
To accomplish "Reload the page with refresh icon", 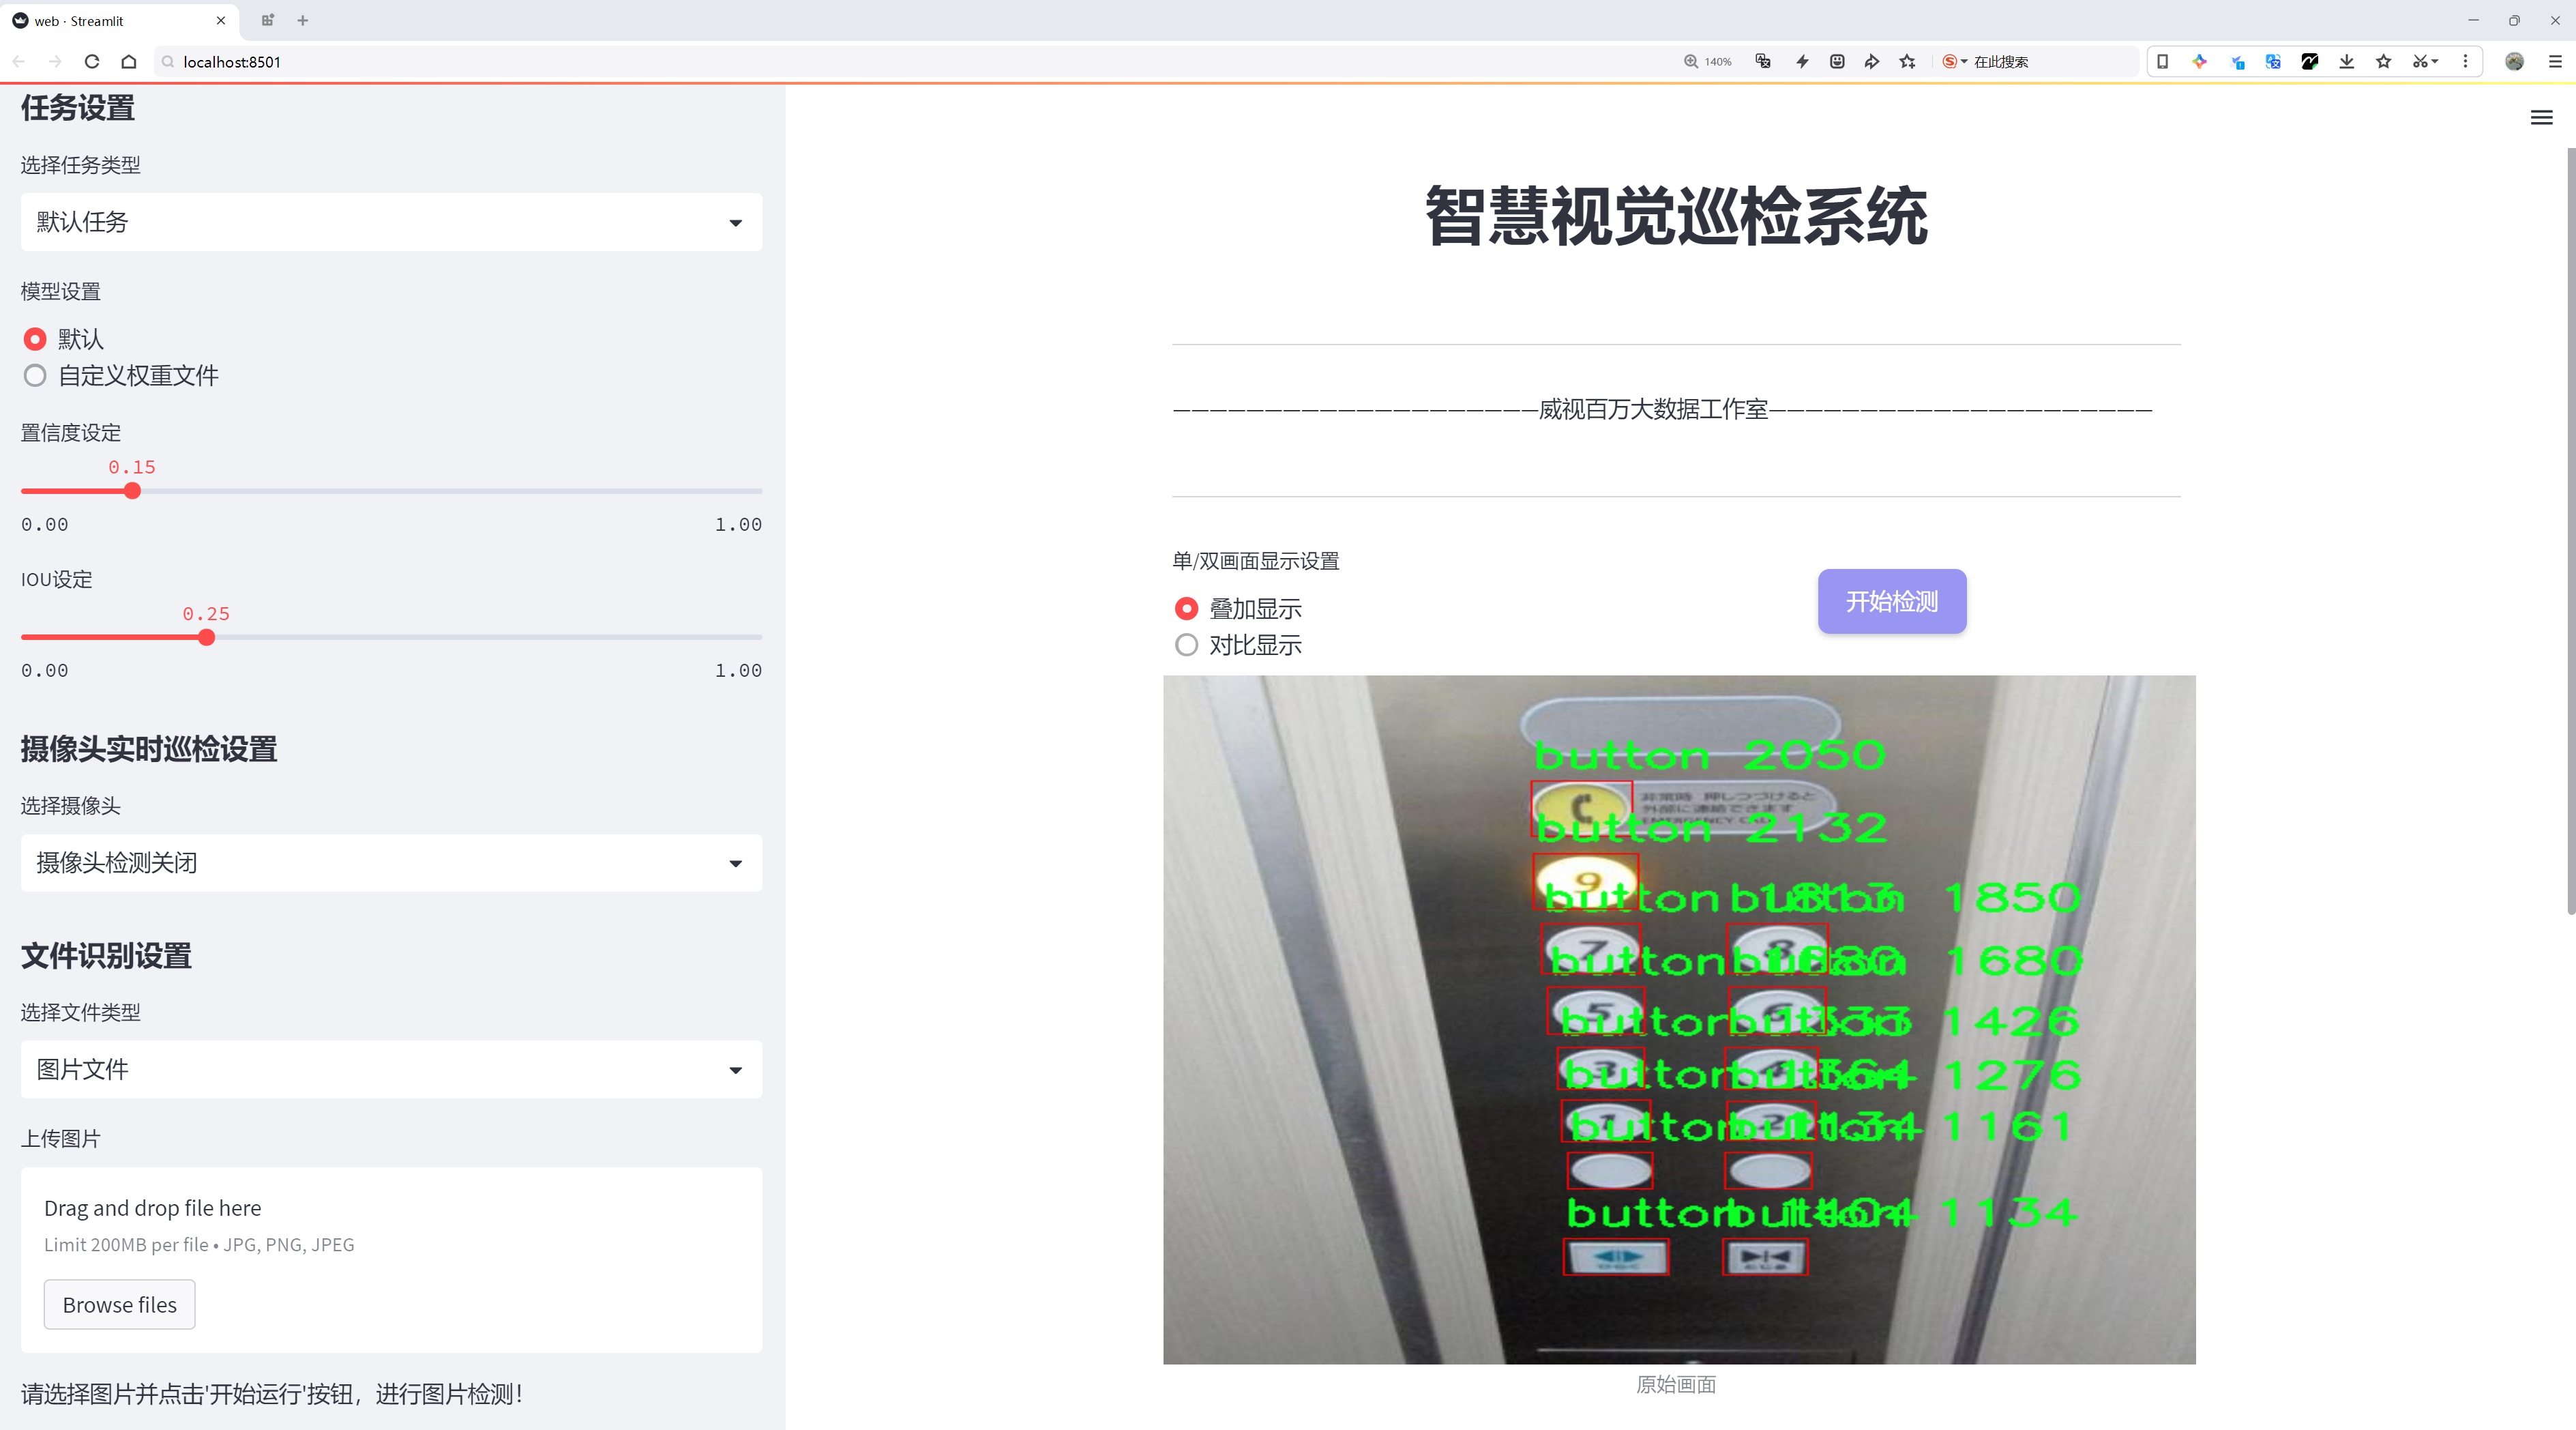I will pos(92,62).
